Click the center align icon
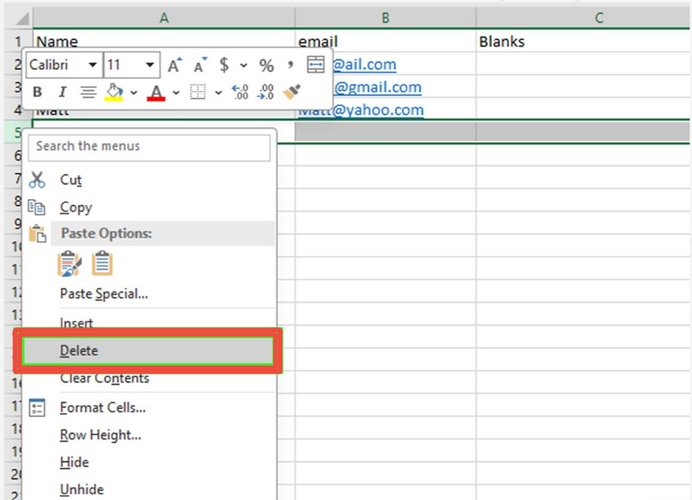 click(x=88, y=92)
